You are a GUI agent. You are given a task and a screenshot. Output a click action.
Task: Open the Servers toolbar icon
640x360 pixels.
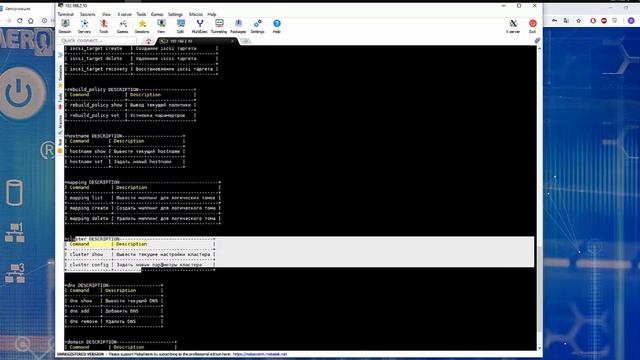pyautogui.click(x=84, y=26)
